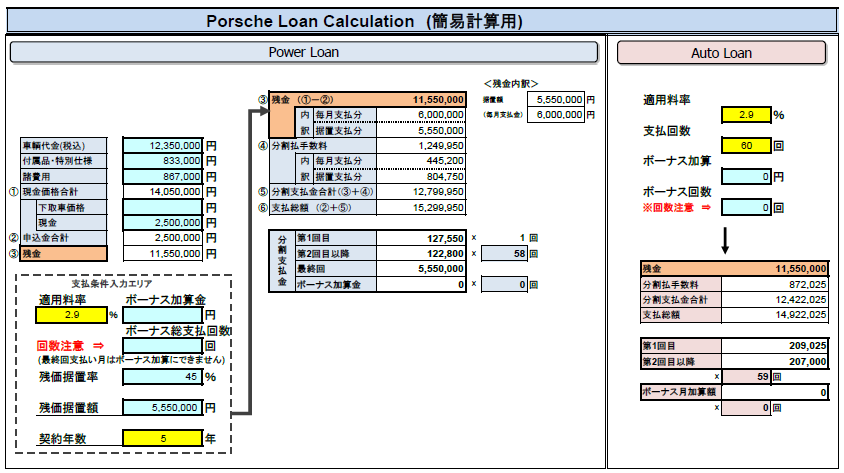Select Power Loan 残金(①-②) orange header cell
844x473 pixels.
tap(368, 100)
